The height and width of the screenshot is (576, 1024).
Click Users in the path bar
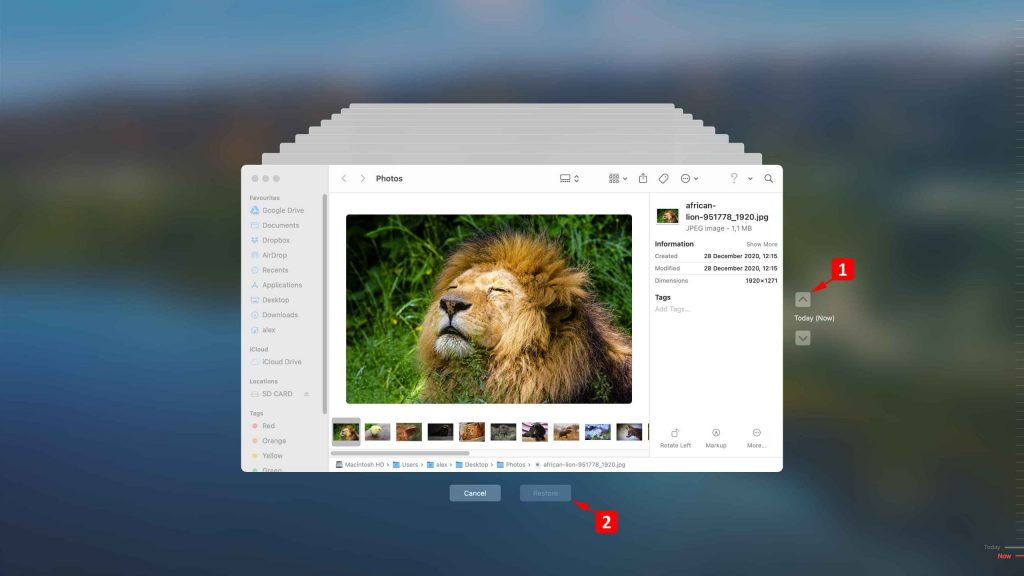pos(406,465)
